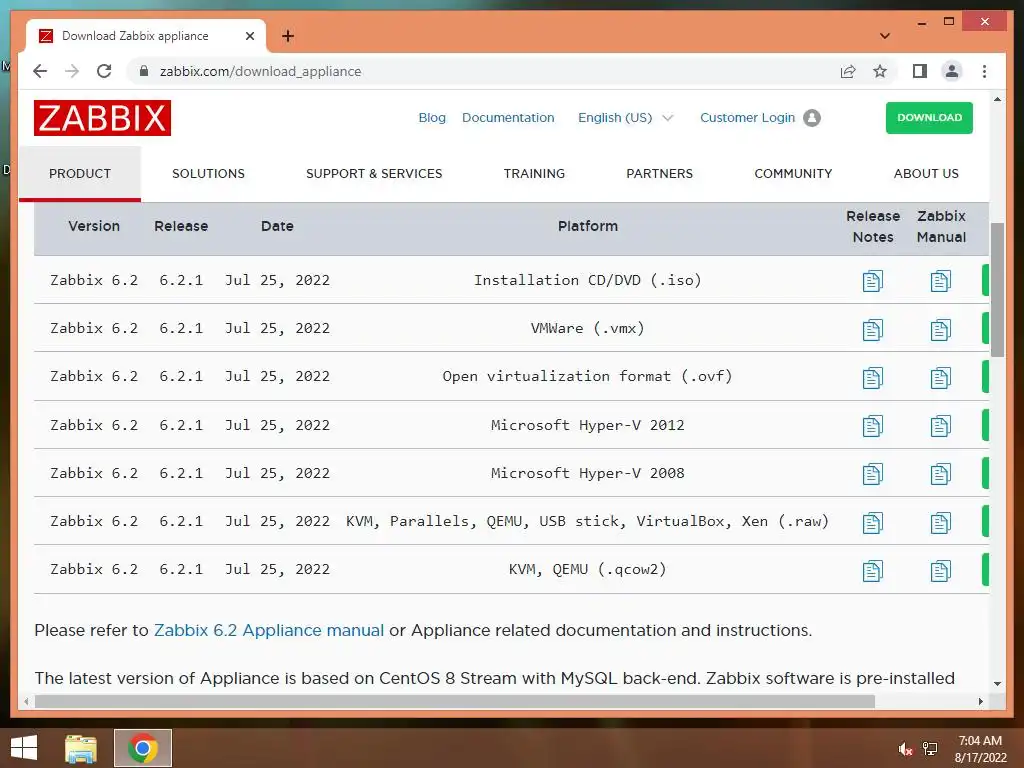Open Release Notes for the (.raw) platform row
This screenshot has width=1024, height=768.
point(872,522)
